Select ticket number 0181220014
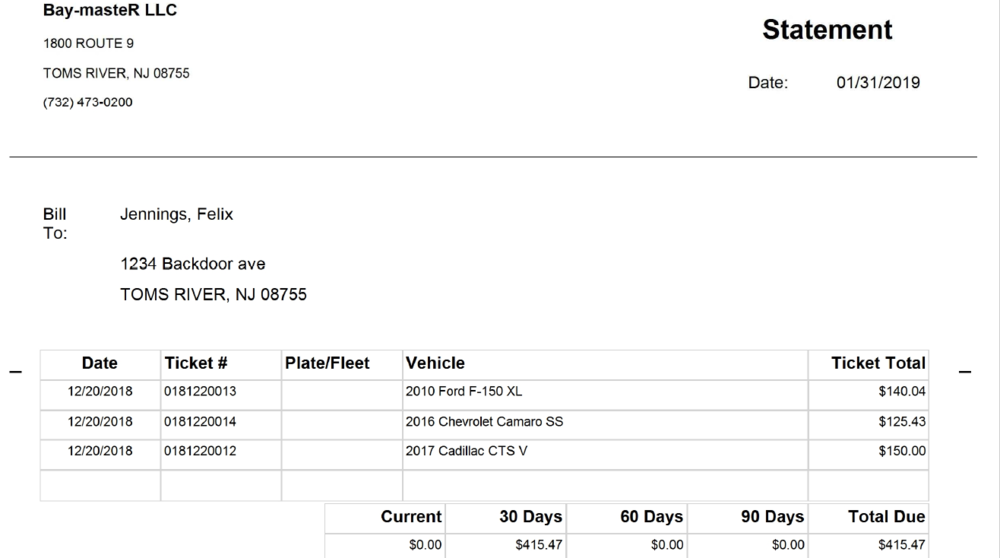 point(200,422)
